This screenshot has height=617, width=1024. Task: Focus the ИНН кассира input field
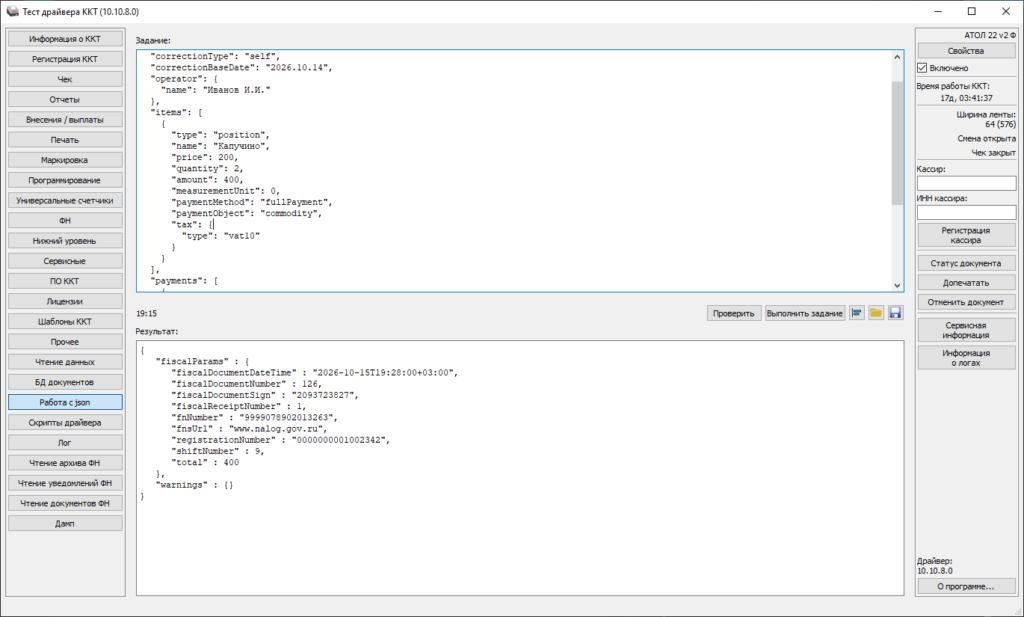click(967, 213)
